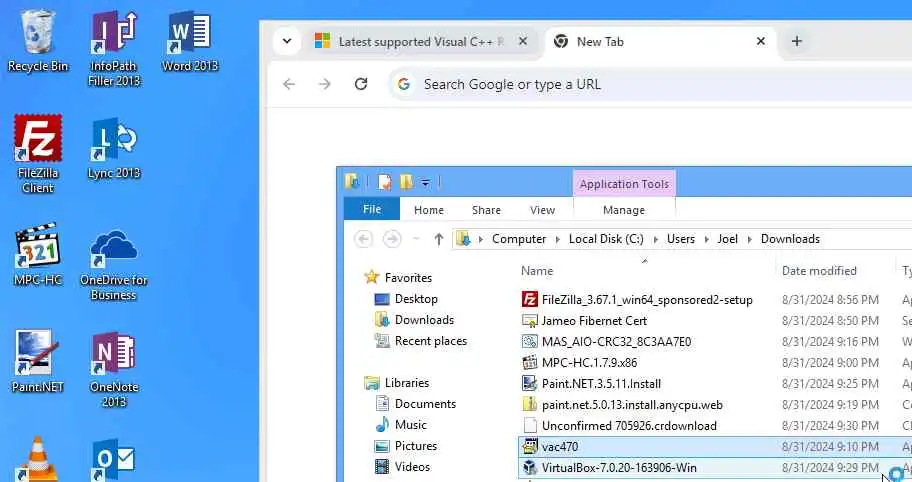Open OneDrive for Business desktop shortcut
The width and height of the screenshot is (912, 482).
[x=114, y=263]
